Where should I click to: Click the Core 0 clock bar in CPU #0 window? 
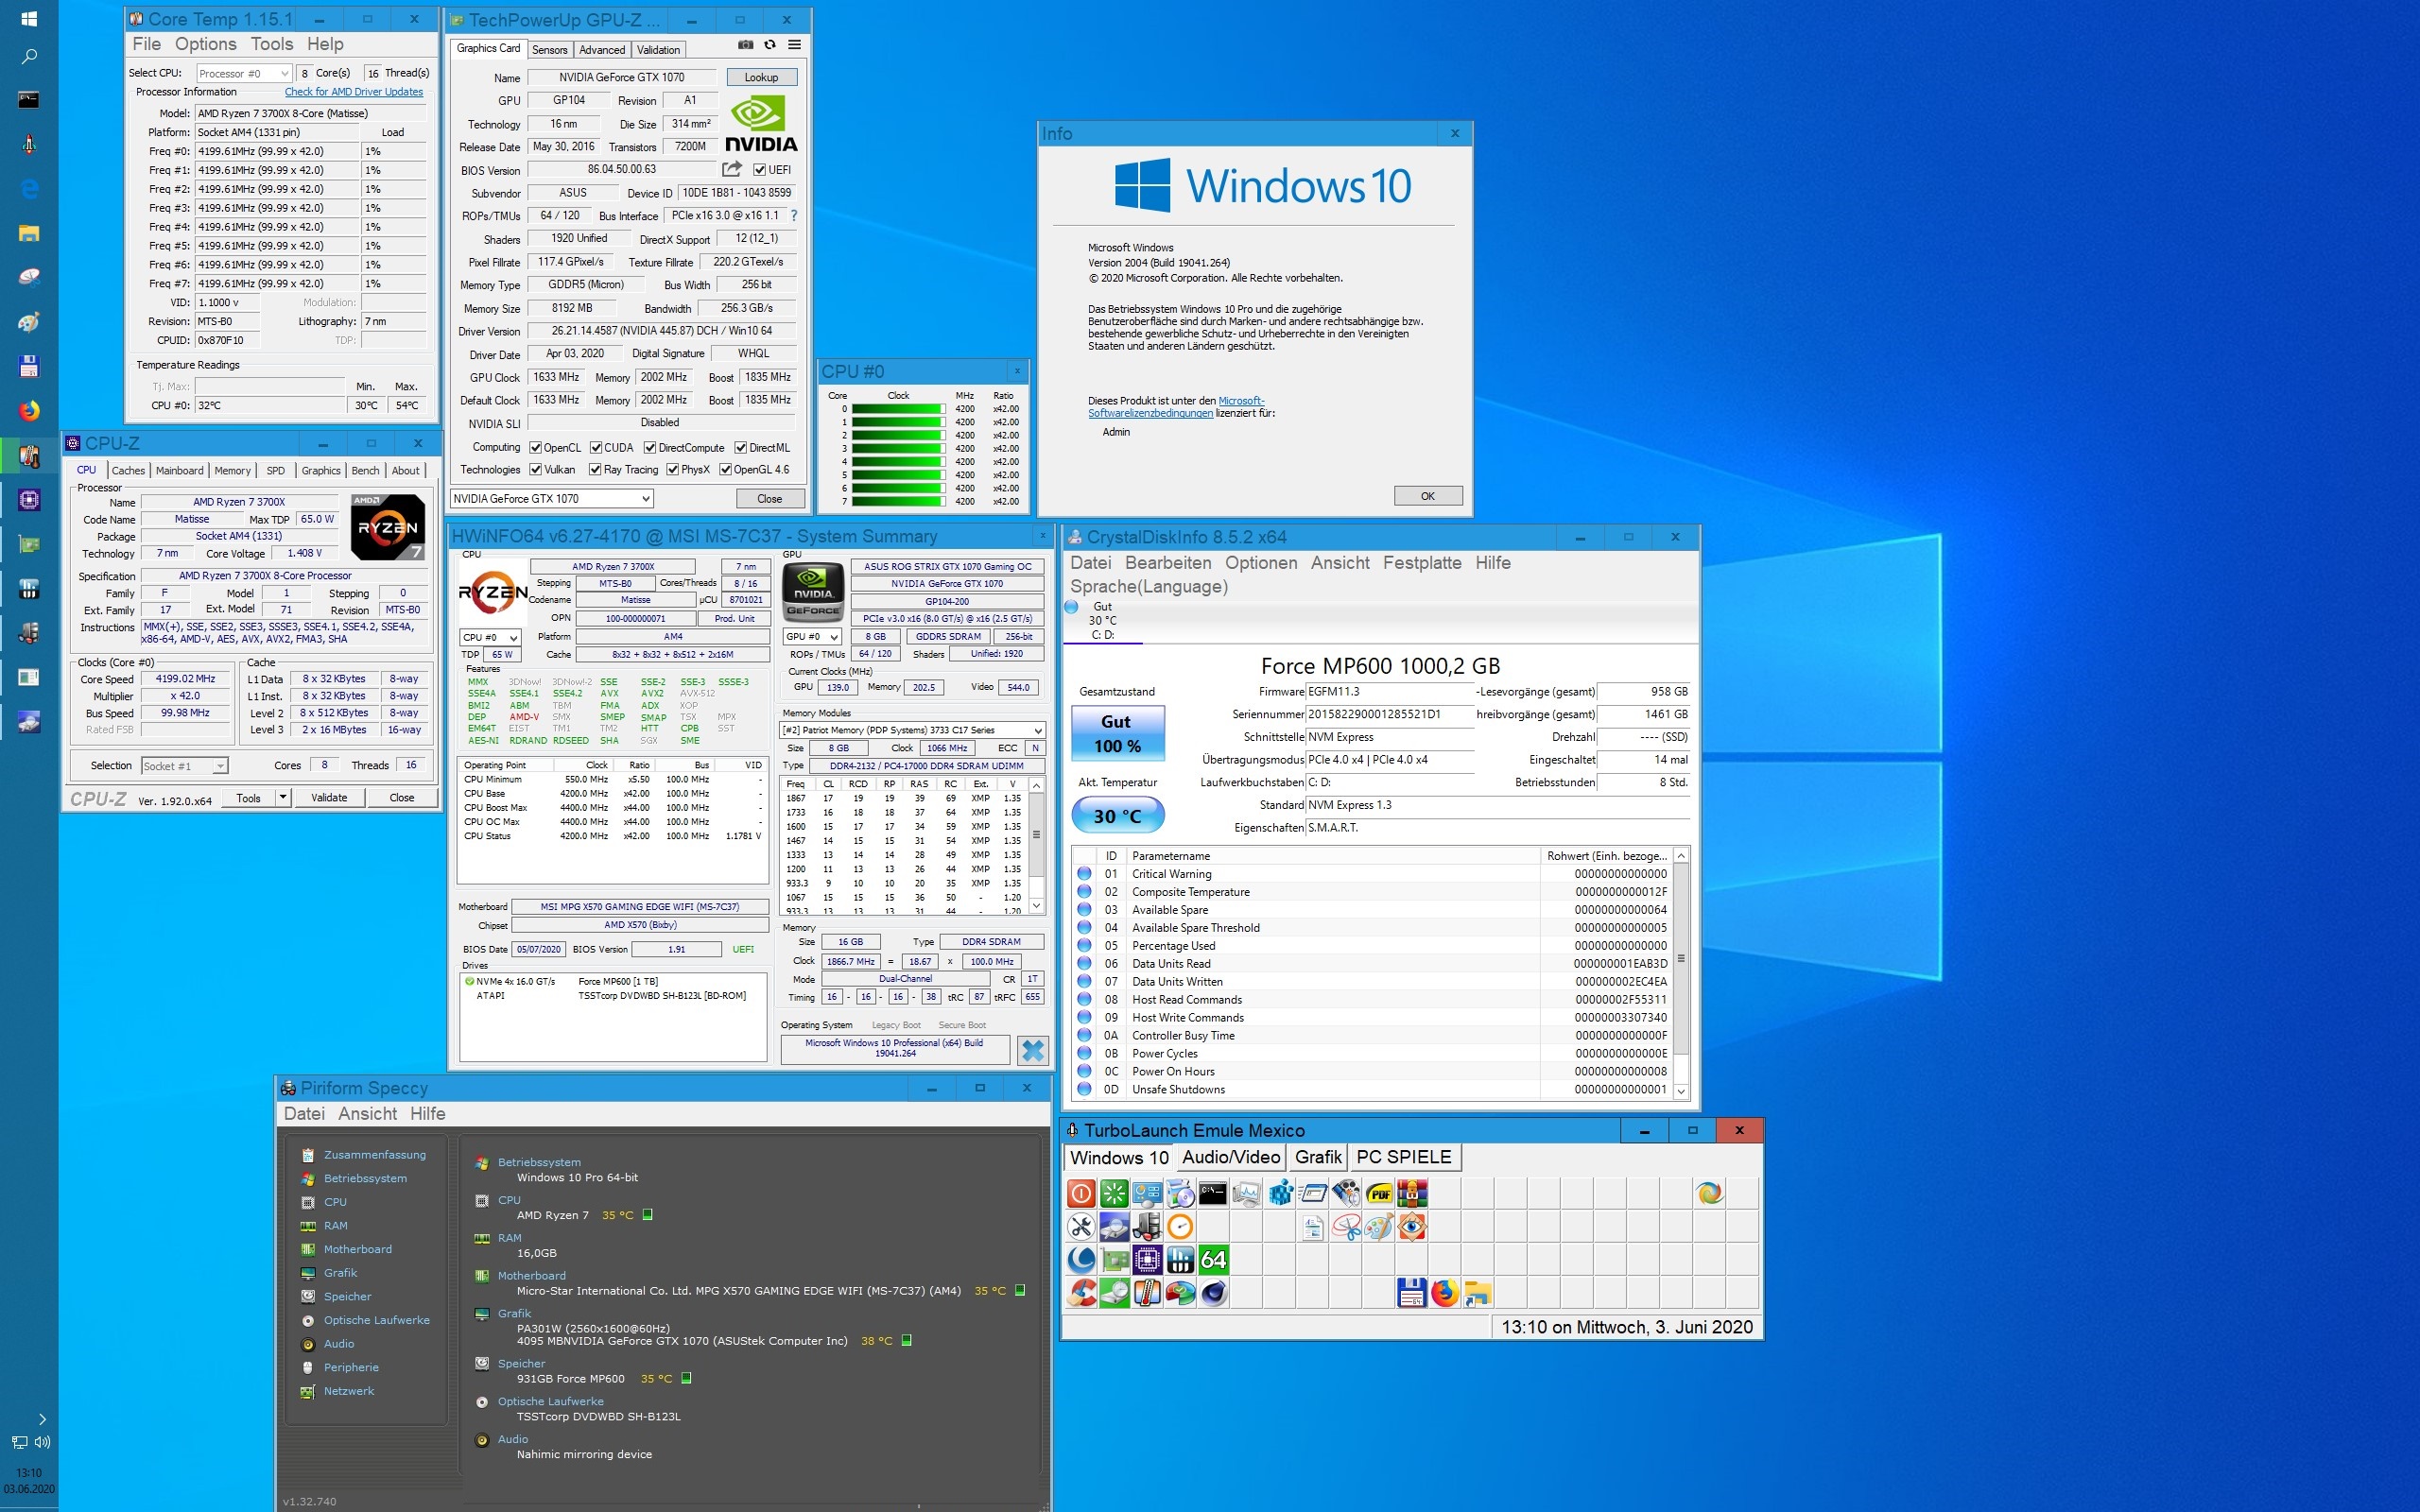pos(898,409)
